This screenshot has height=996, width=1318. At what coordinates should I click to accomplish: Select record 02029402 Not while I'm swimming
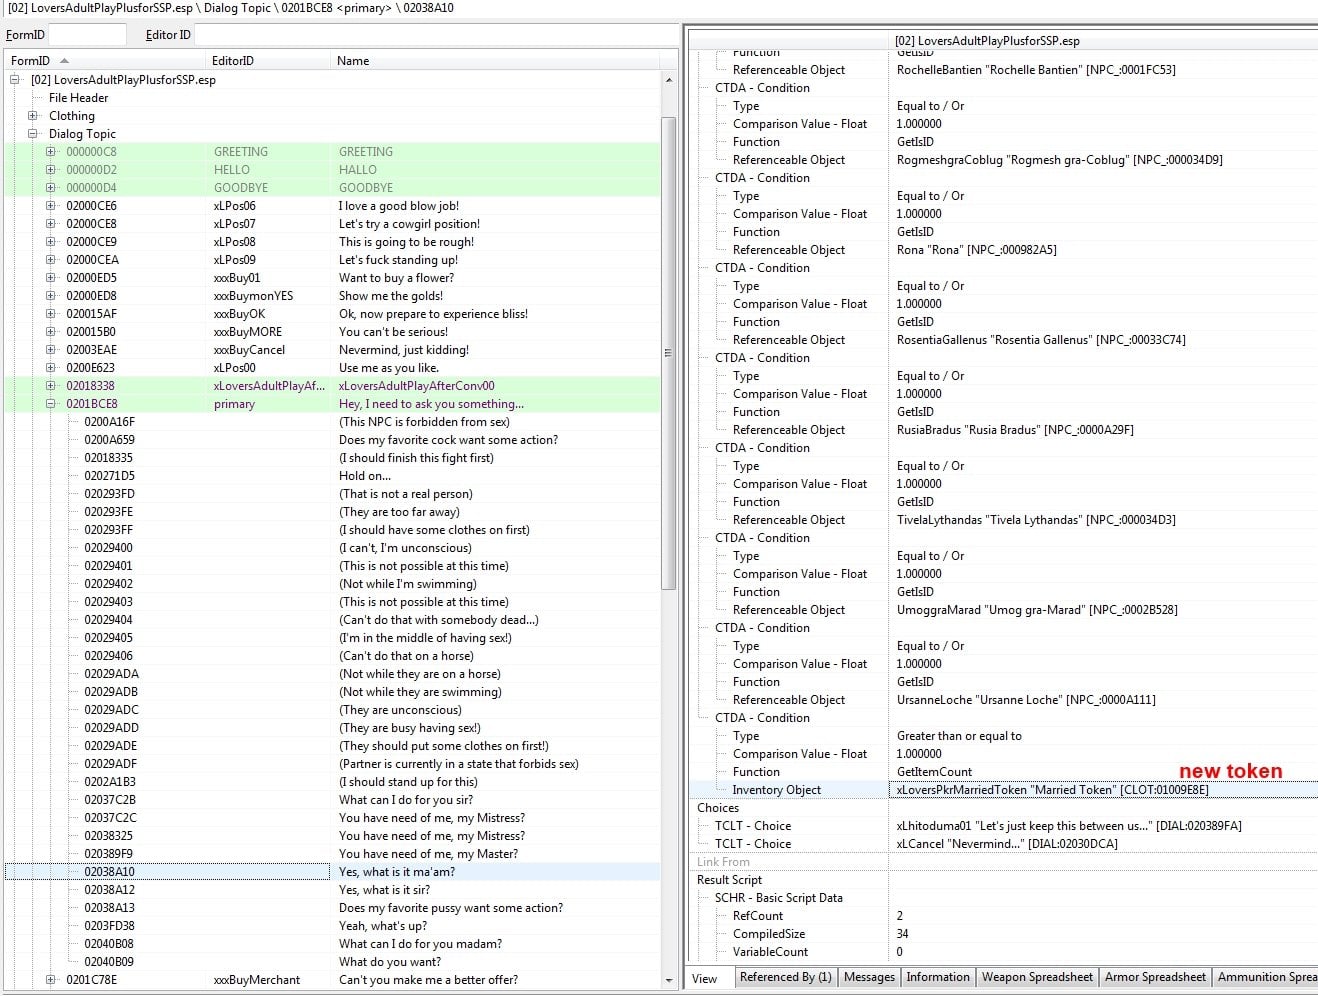(x=332, y=584)
